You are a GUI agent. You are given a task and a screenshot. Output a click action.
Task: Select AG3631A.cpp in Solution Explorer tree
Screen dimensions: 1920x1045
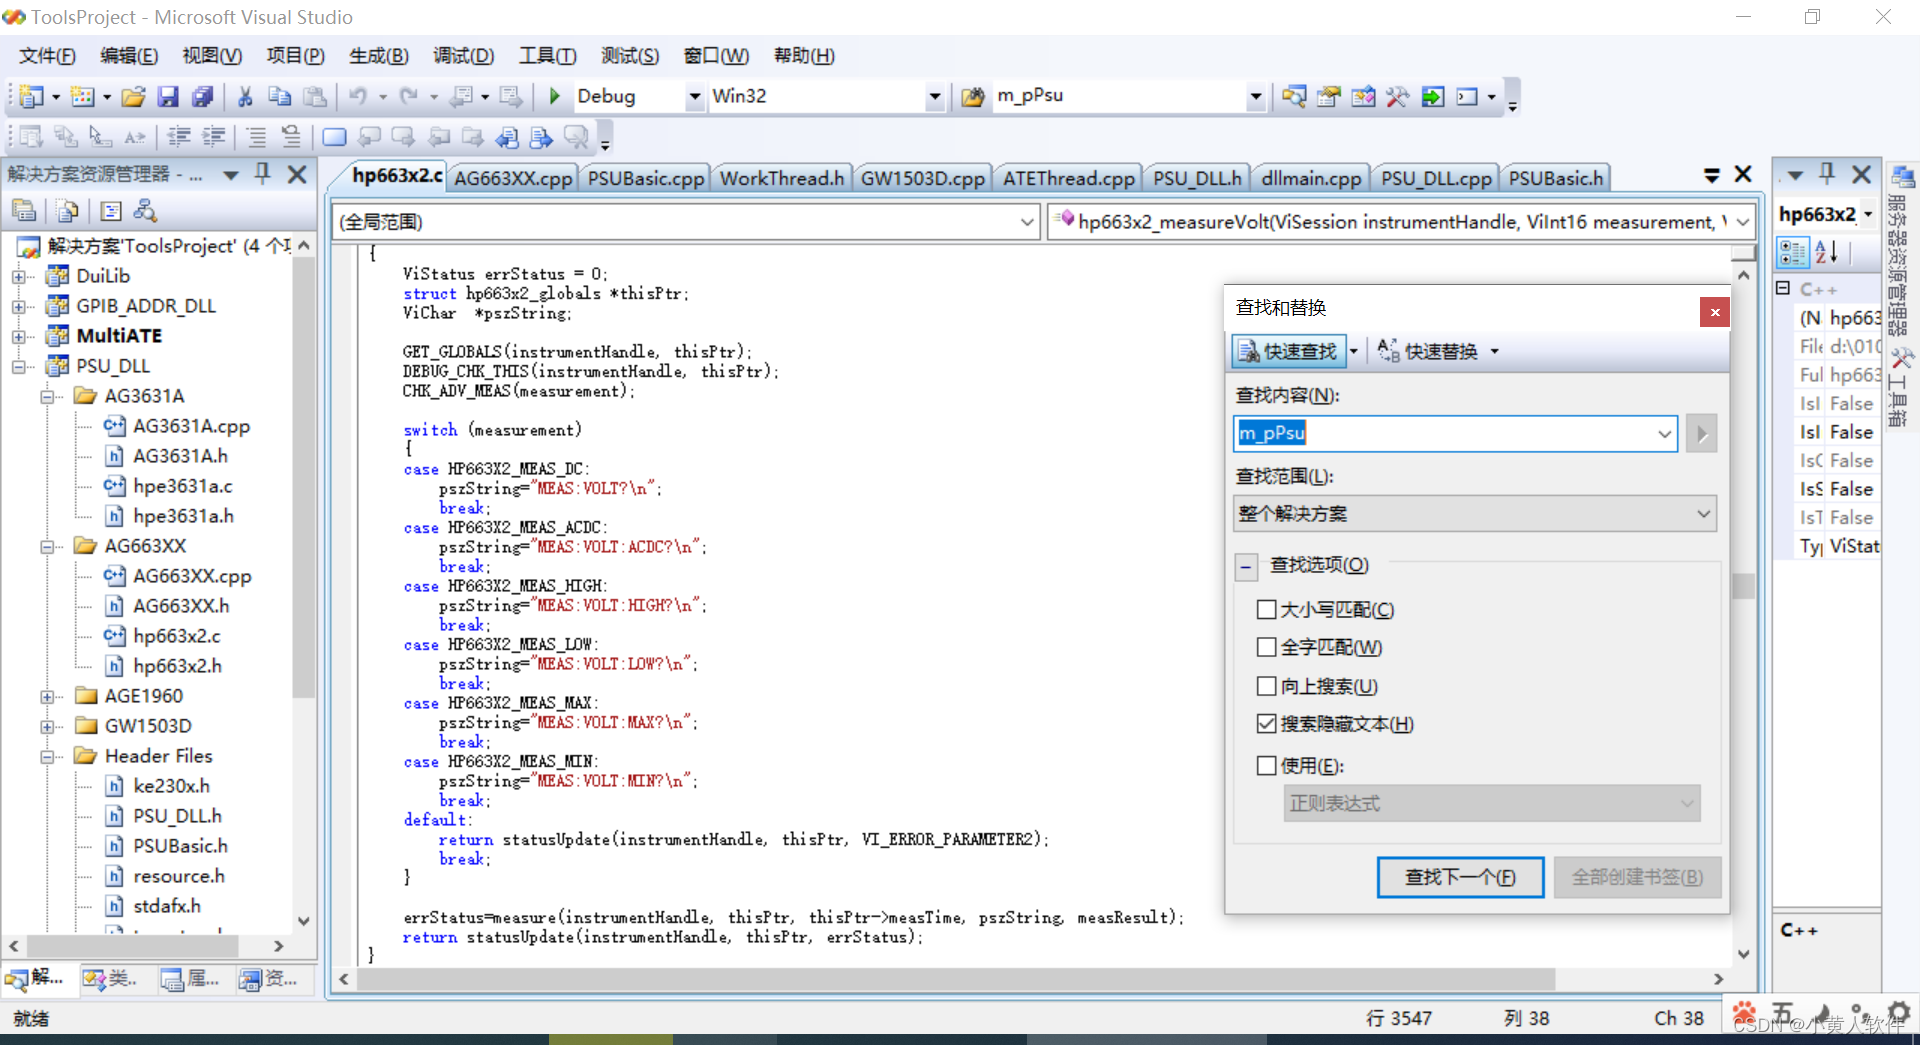tap(191, 426)
